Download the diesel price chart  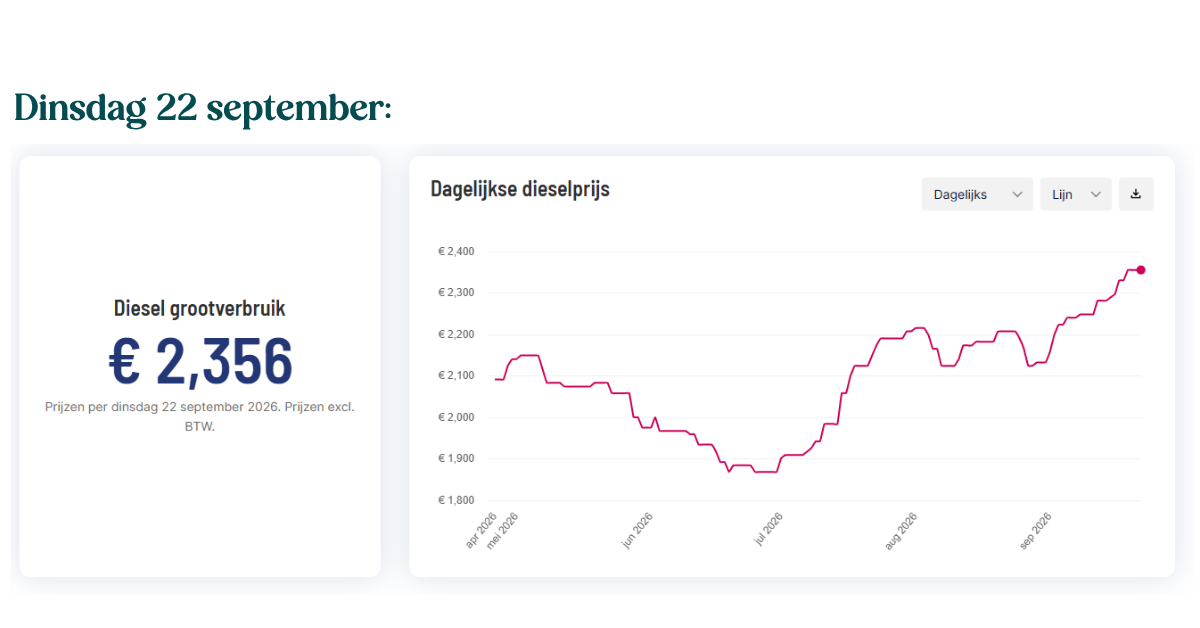coord(1136,194)
